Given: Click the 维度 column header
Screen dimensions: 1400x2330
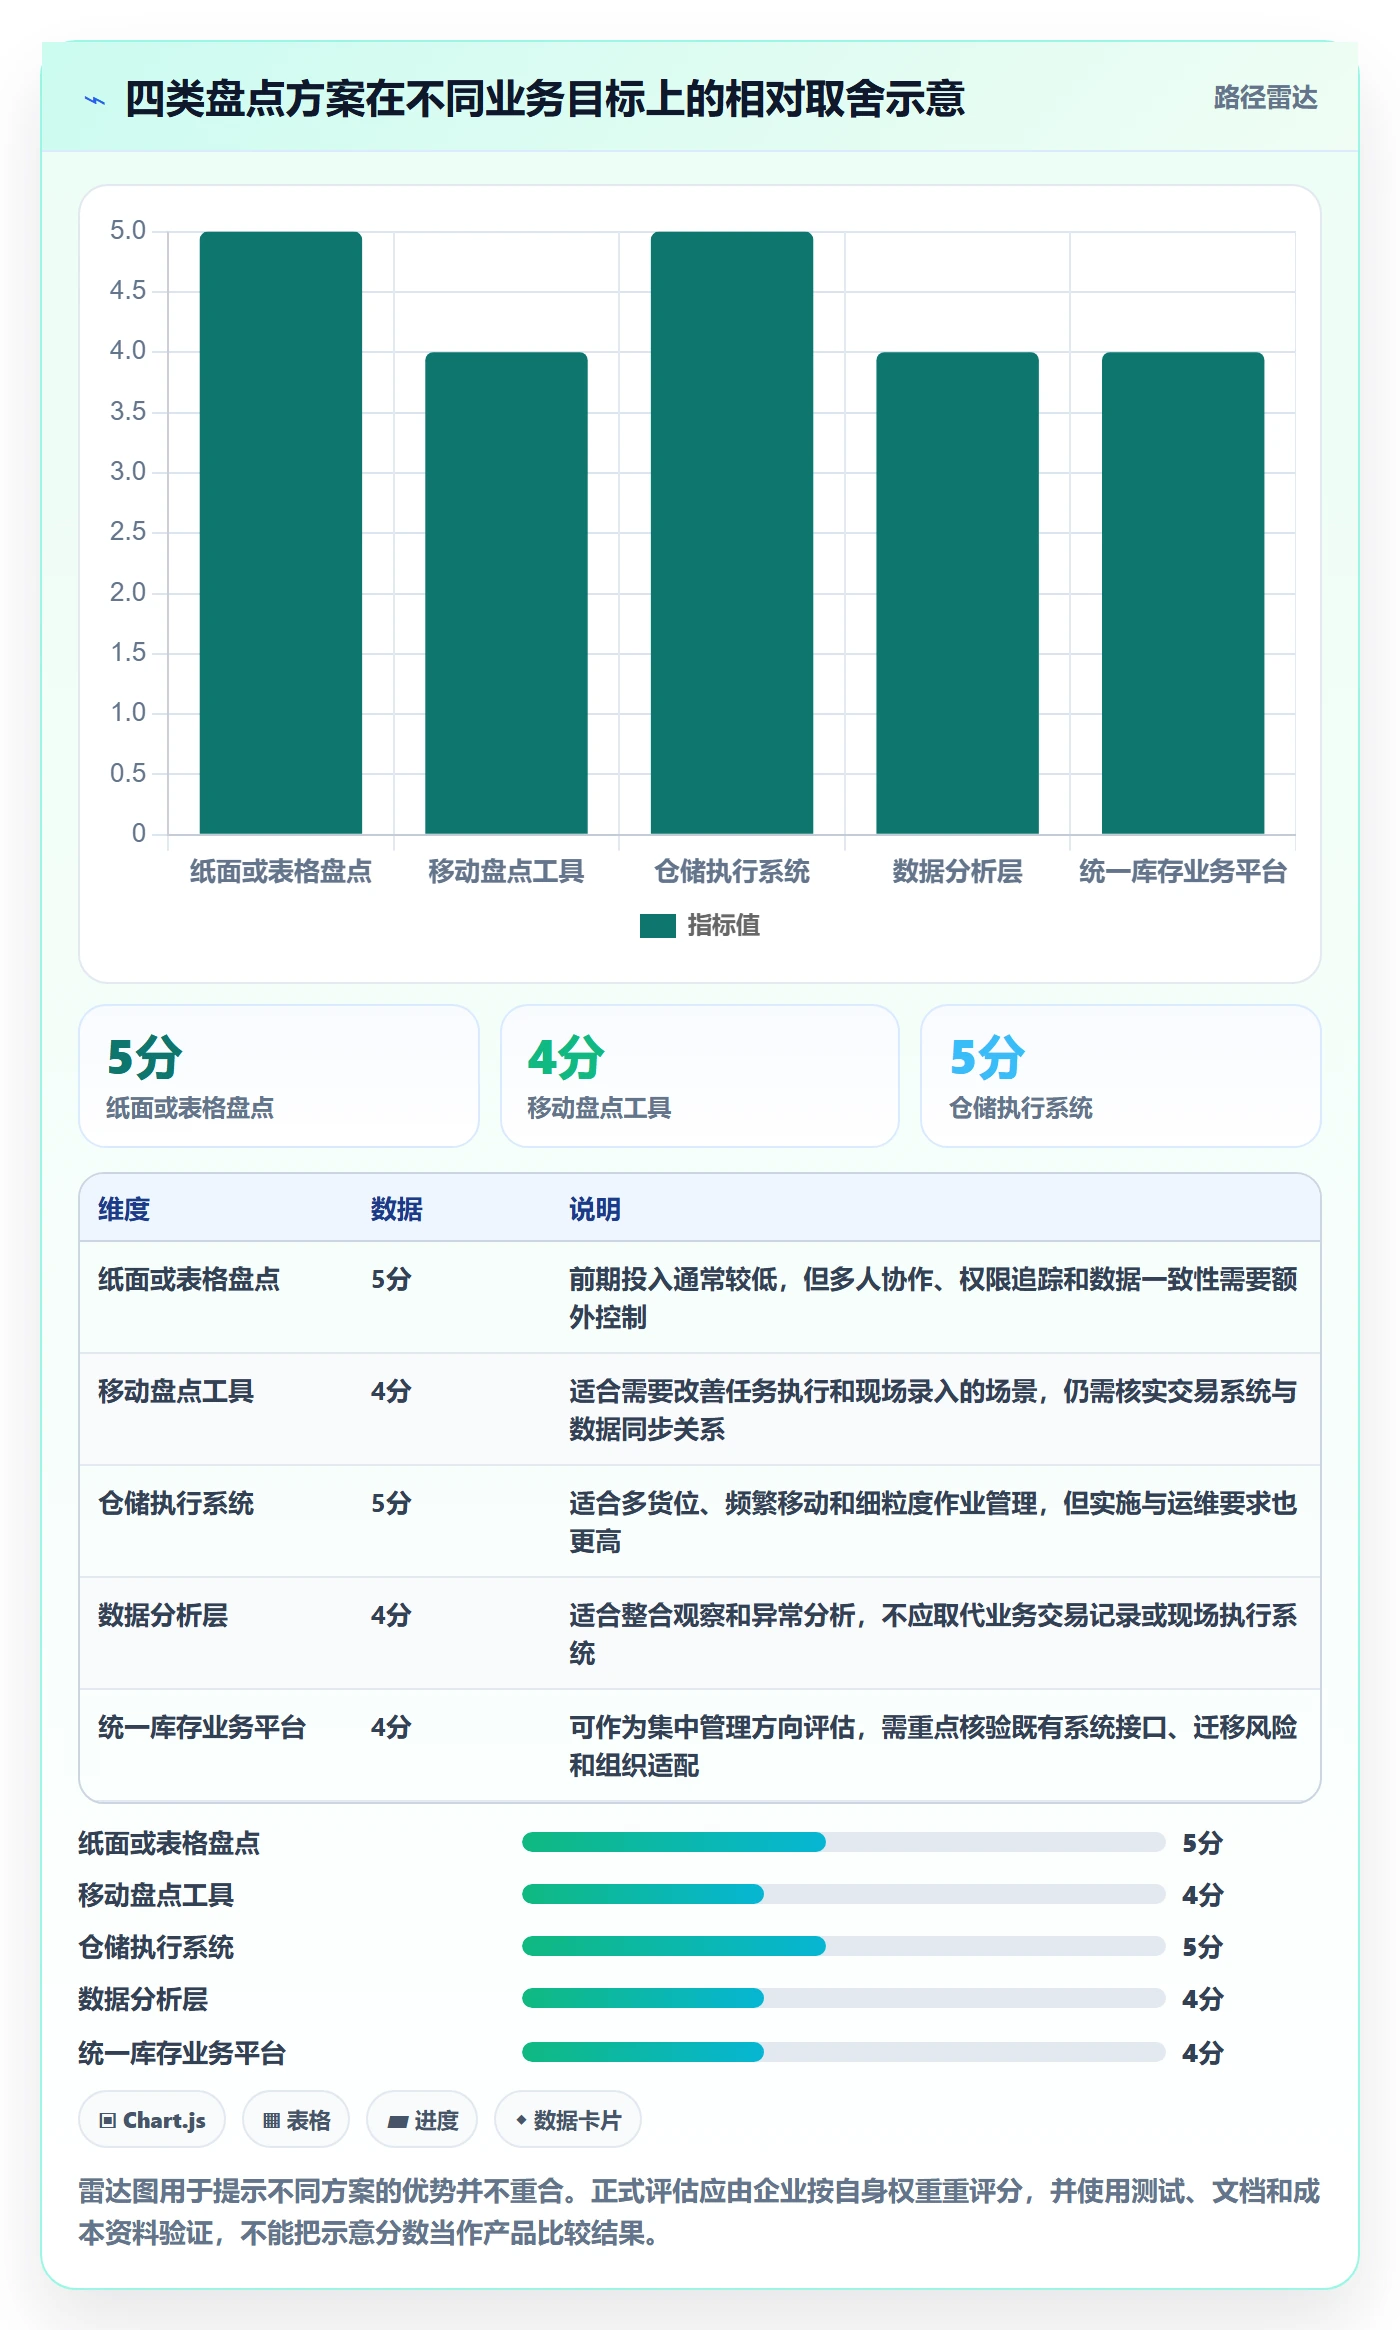Looking at the screenshot, I should coord(124,1209).
